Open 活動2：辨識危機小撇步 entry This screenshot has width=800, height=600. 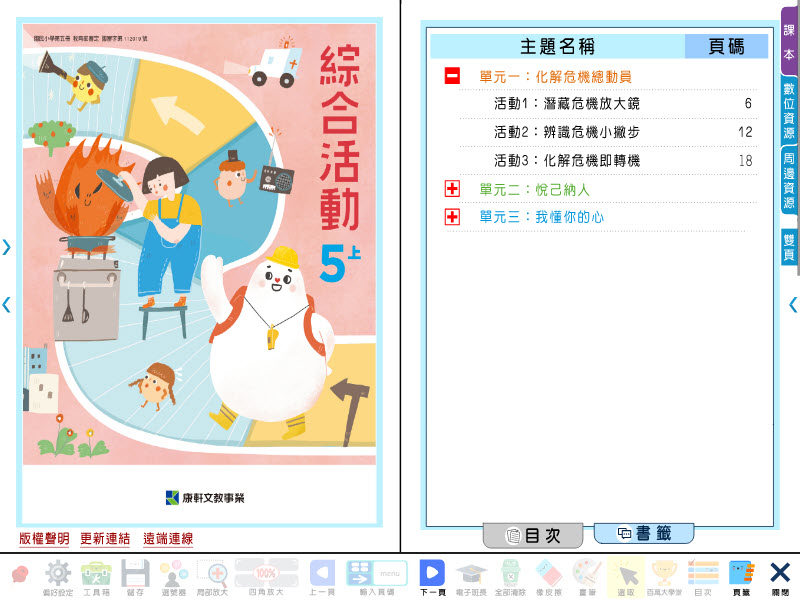(x=567, y=132)
